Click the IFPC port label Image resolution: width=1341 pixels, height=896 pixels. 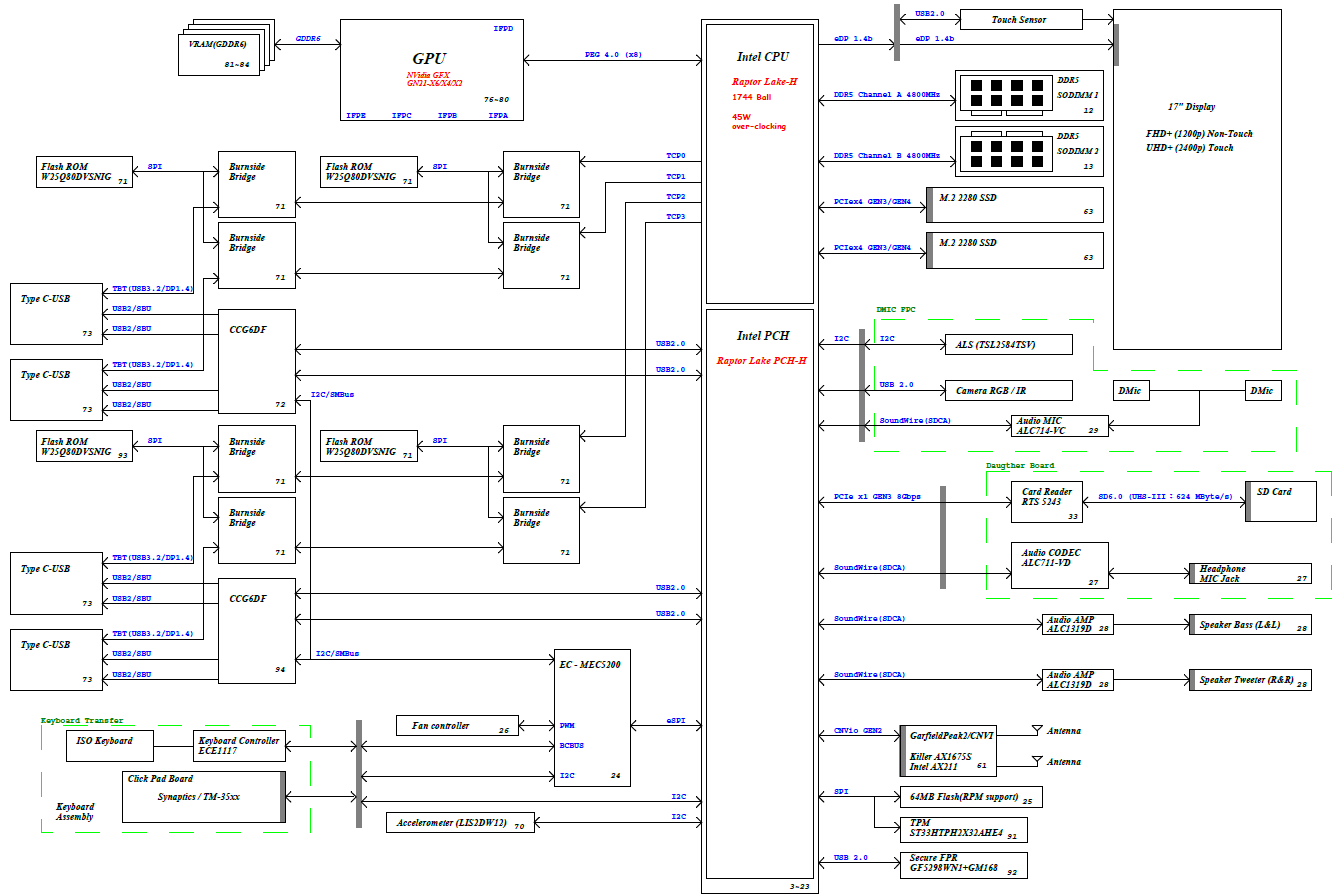point(402,115)
